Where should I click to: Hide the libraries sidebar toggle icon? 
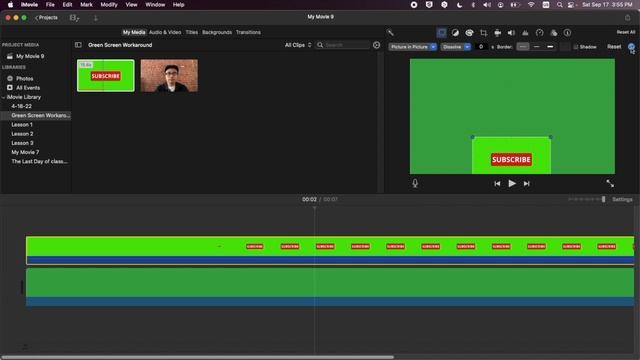[x=78, y=45]
